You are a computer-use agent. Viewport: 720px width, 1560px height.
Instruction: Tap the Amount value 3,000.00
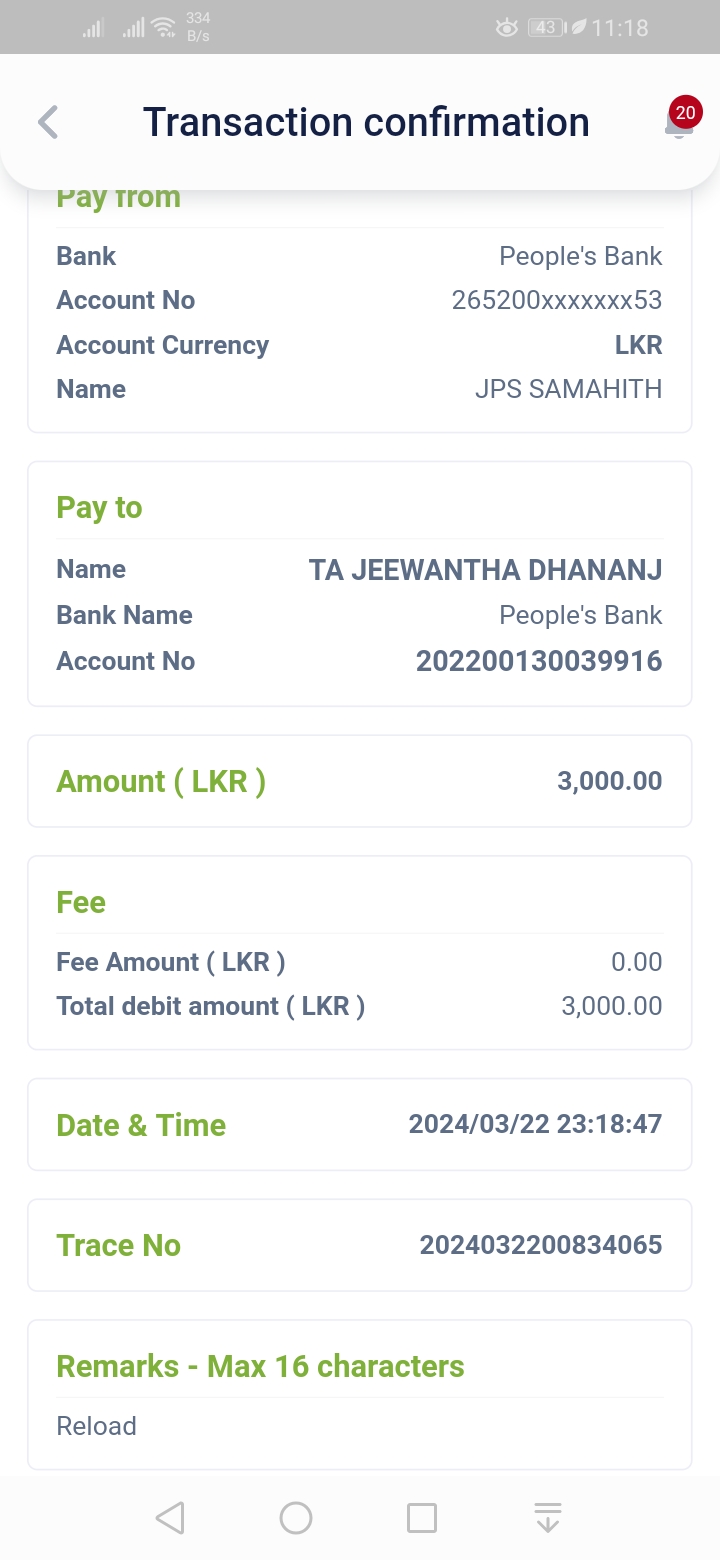point(609,781)
